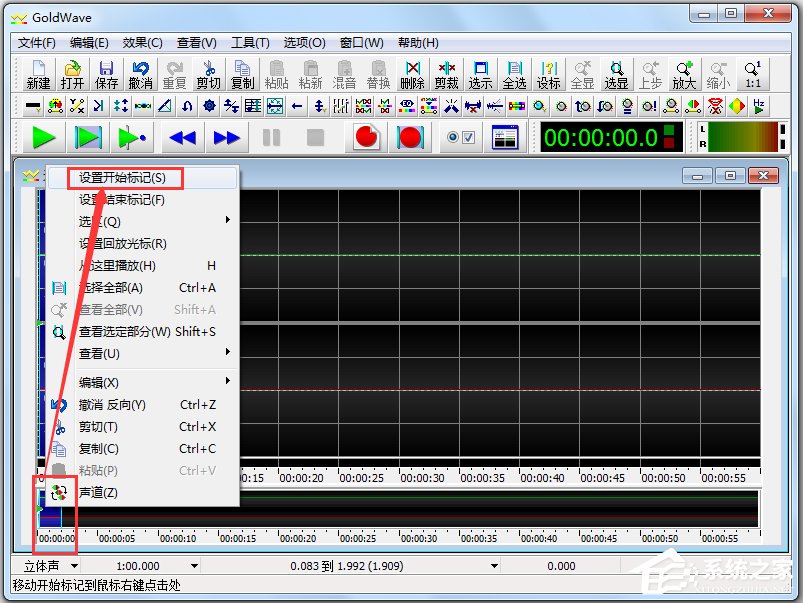
Task: Choose 撤消 反向(Y) menu entry
Action: [142, 405]
